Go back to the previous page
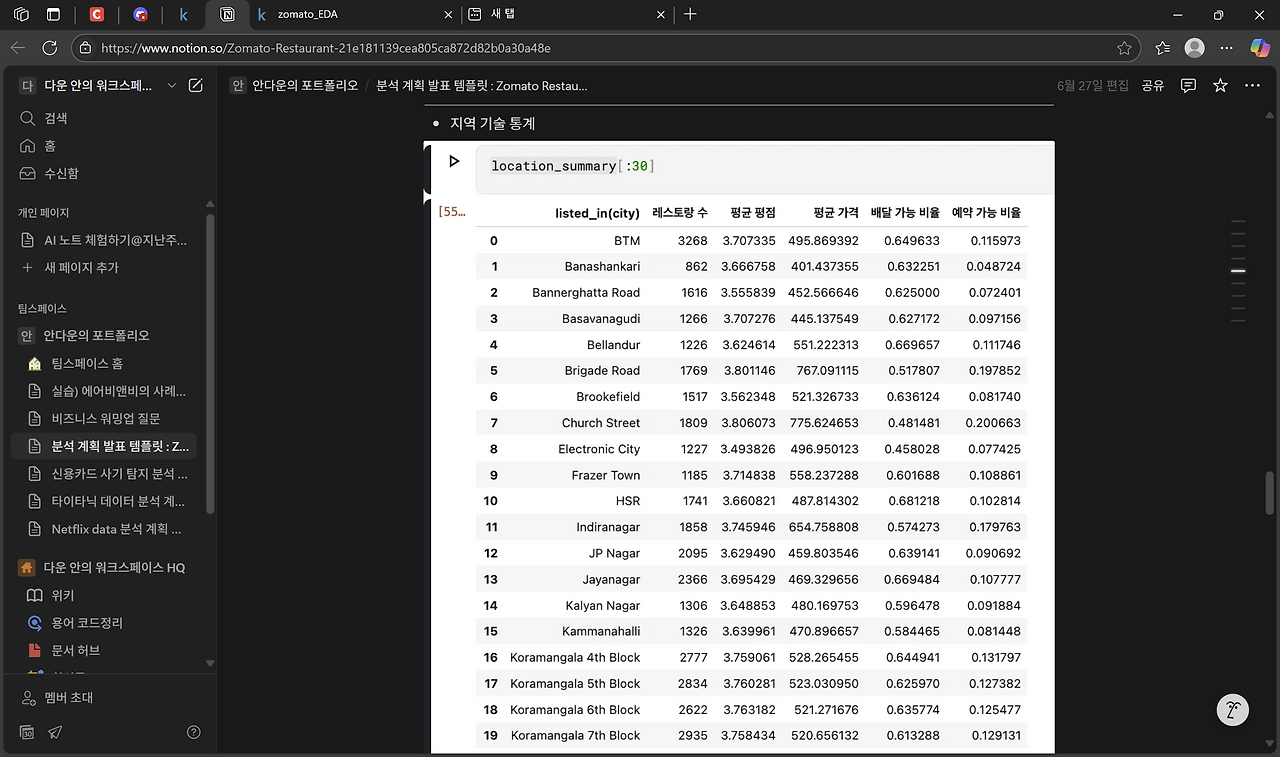Screen dimensions: 1280x757 click(x=18, y=48)
